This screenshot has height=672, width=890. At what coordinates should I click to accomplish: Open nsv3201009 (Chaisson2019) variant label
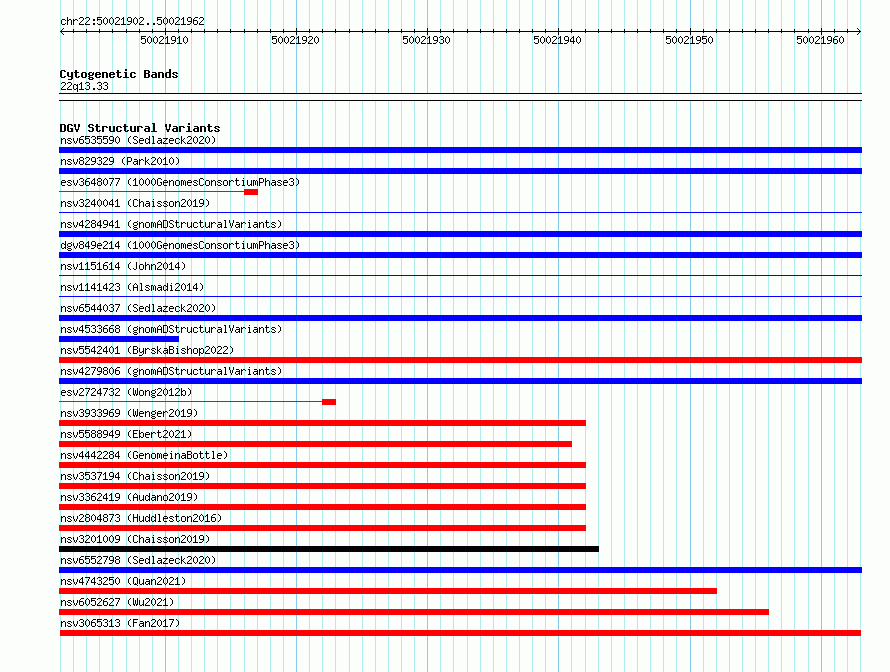135,539
